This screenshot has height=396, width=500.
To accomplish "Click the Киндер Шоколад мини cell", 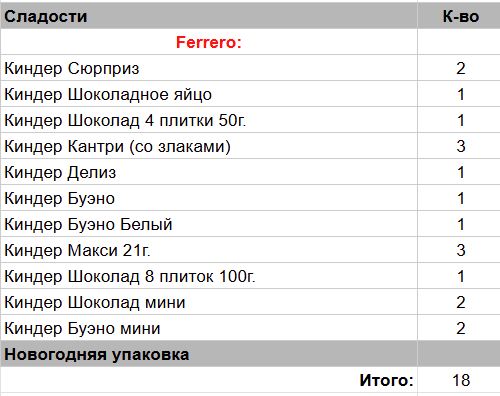I will [209, 302].
